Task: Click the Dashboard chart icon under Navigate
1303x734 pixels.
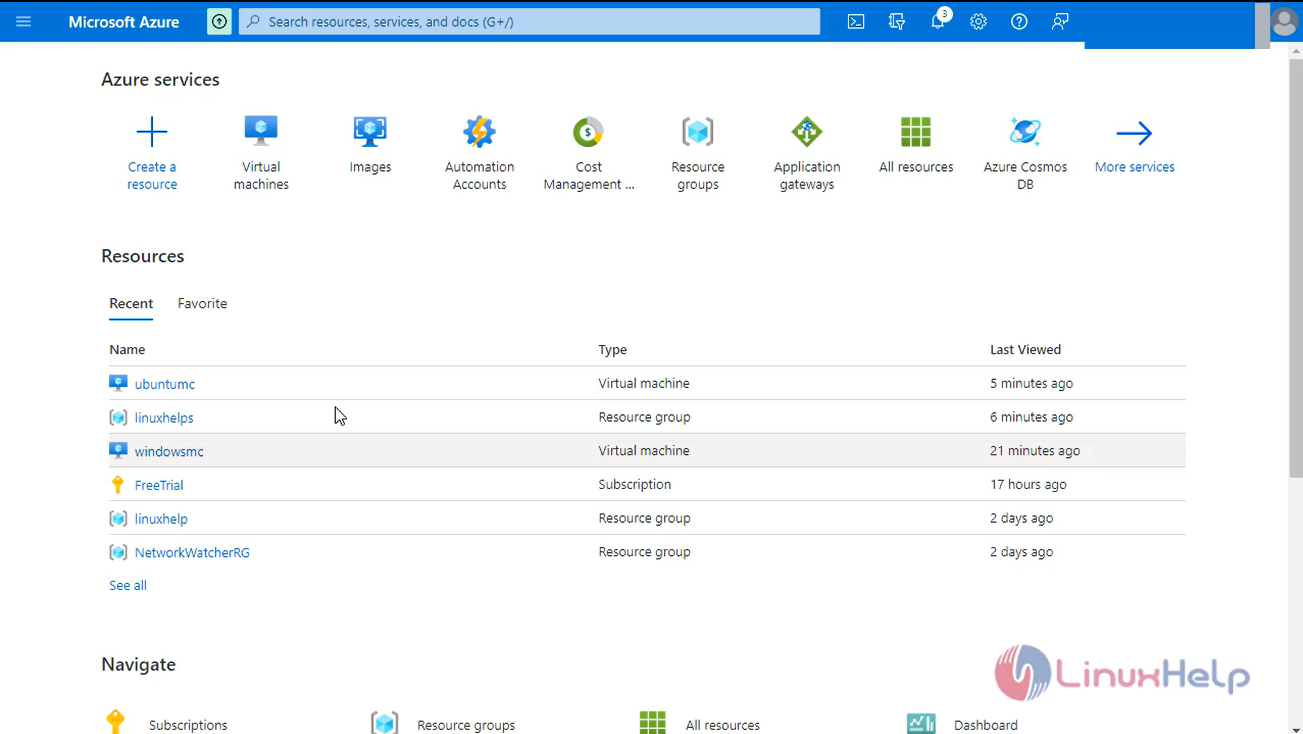Action: pyautogui.click(x=921, y=723)
